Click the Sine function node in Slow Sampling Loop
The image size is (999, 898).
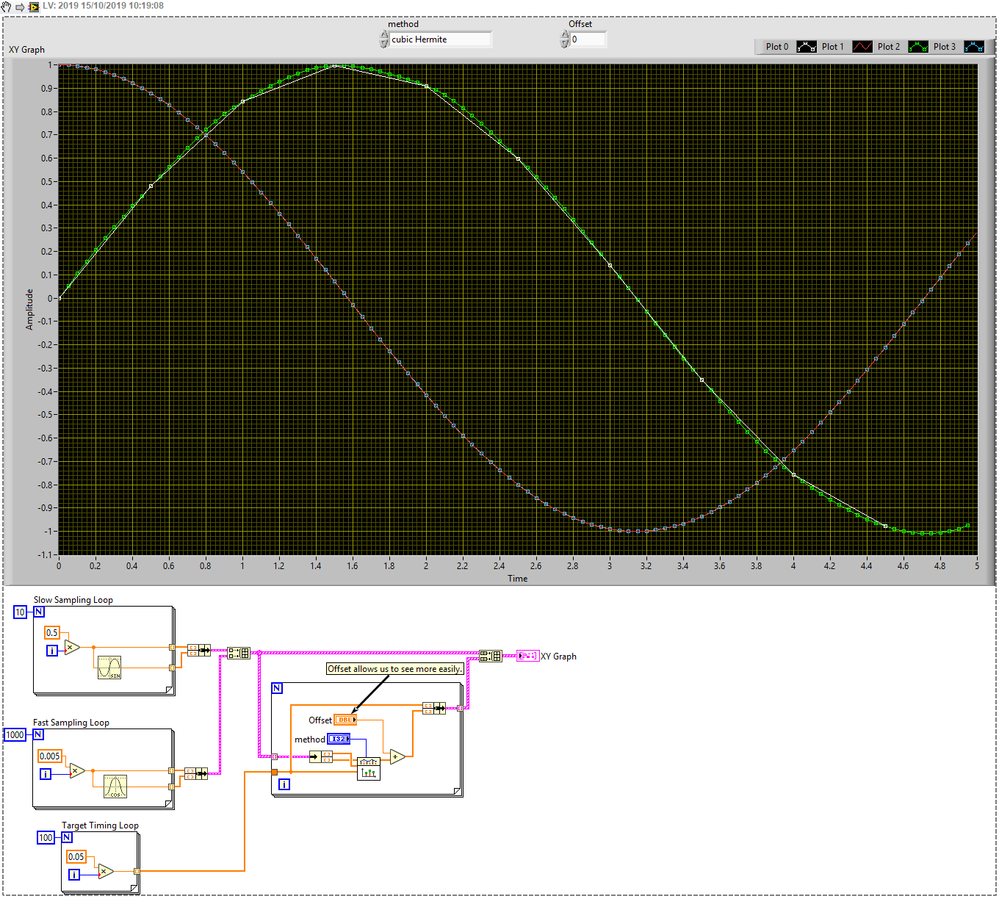click(109, 667)
